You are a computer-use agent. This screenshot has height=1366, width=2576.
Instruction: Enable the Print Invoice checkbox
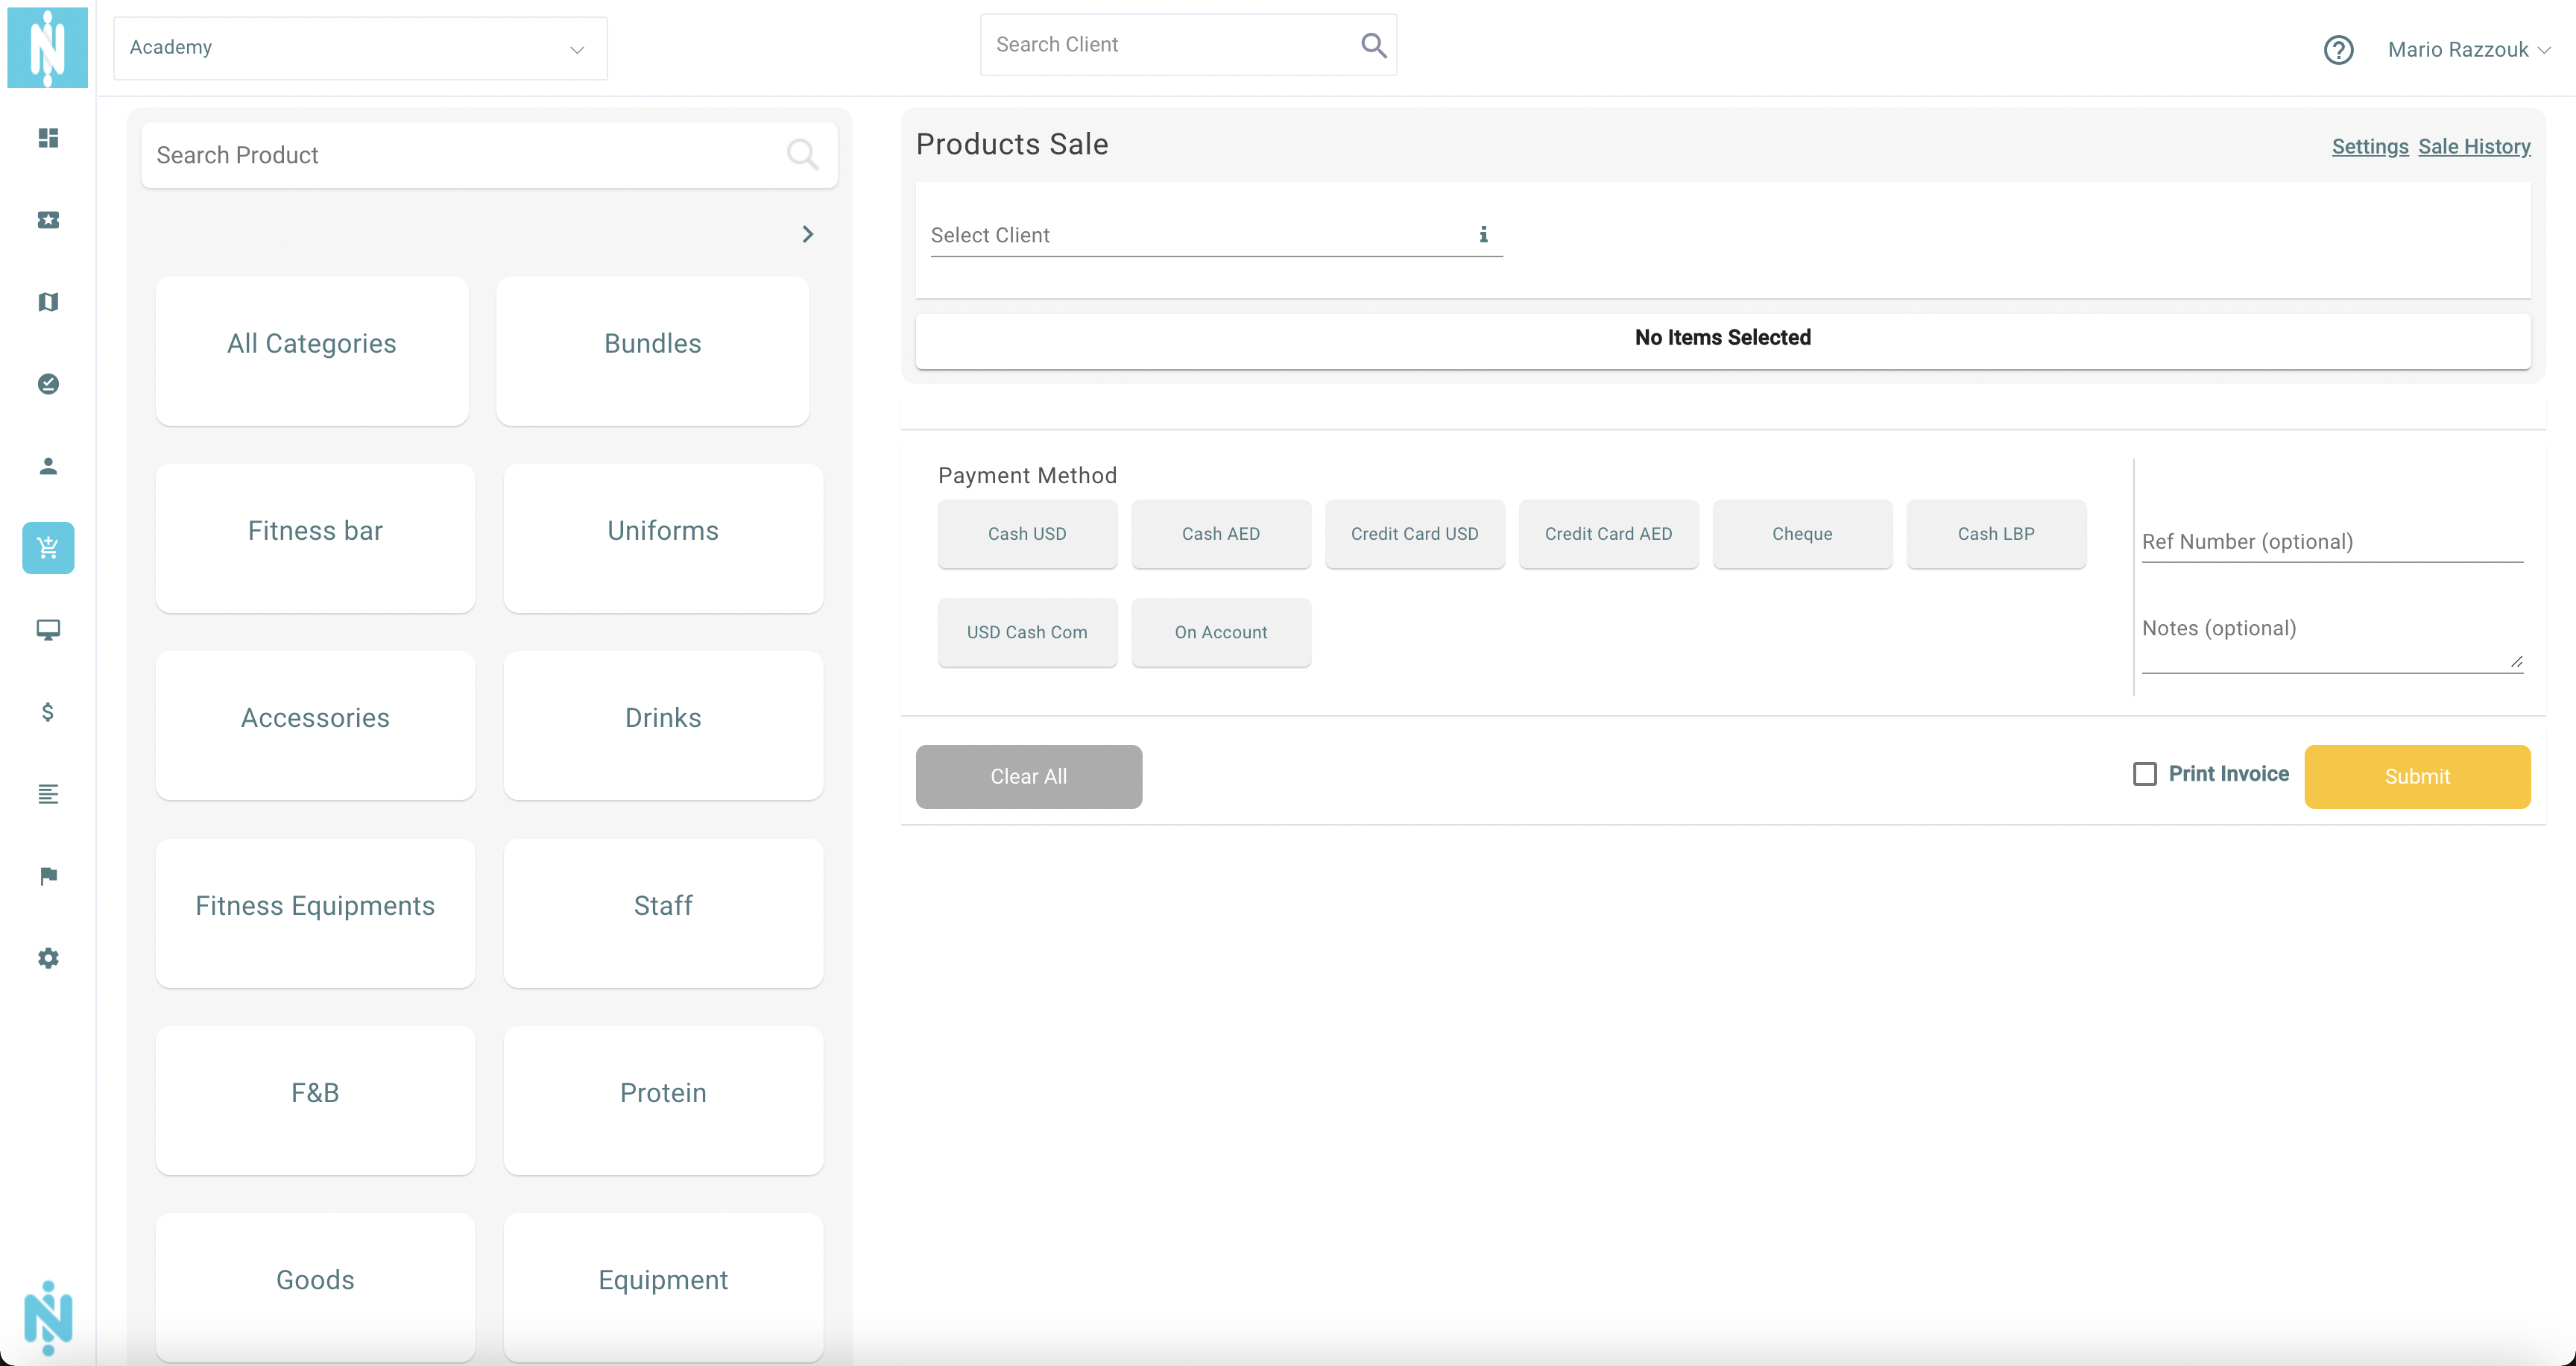coord(2144,774)
